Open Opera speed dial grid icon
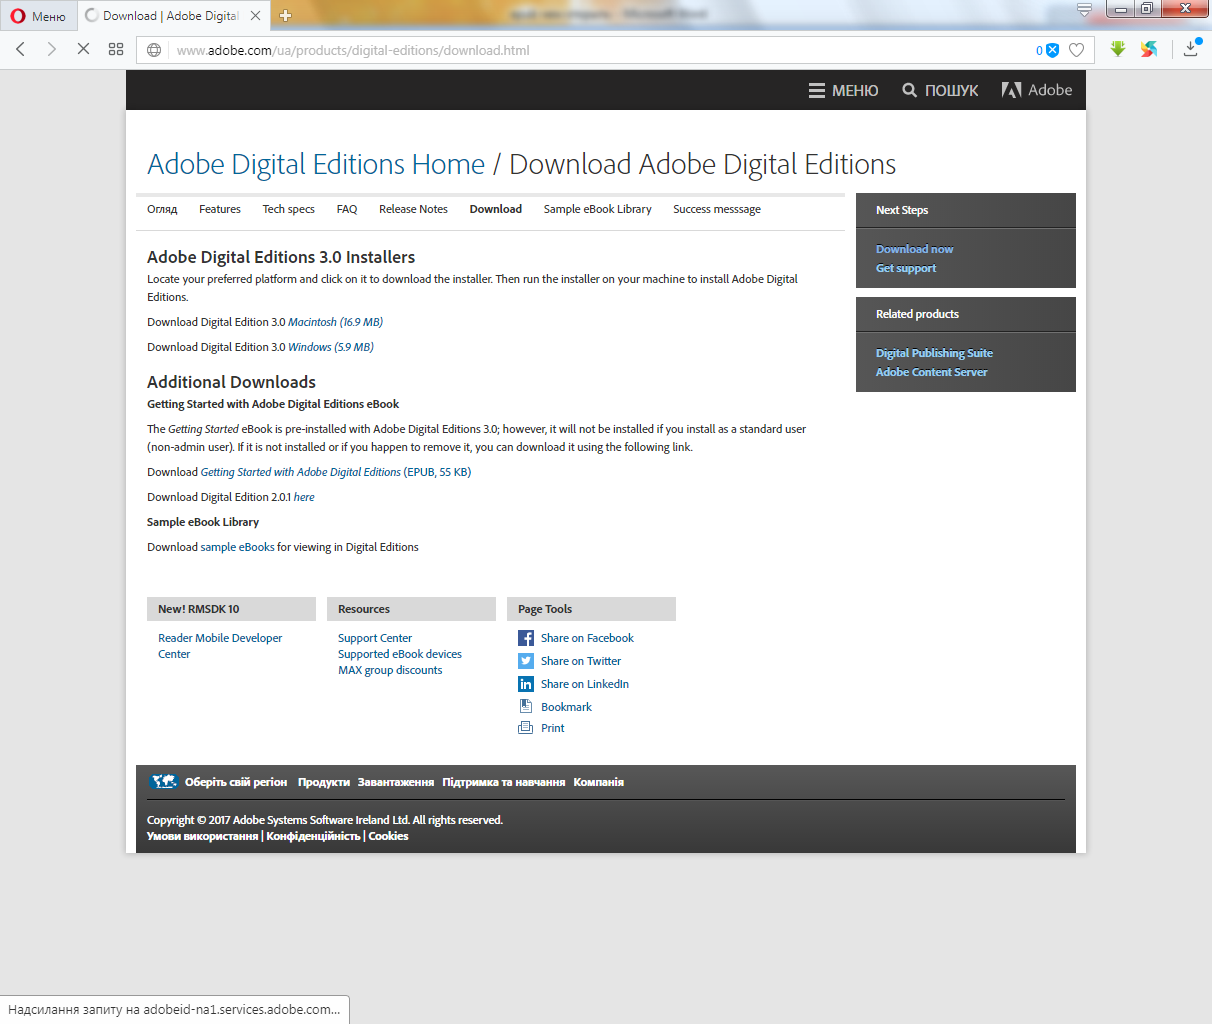This screenshot has width=1212, height=1024. tap(116, 49)
